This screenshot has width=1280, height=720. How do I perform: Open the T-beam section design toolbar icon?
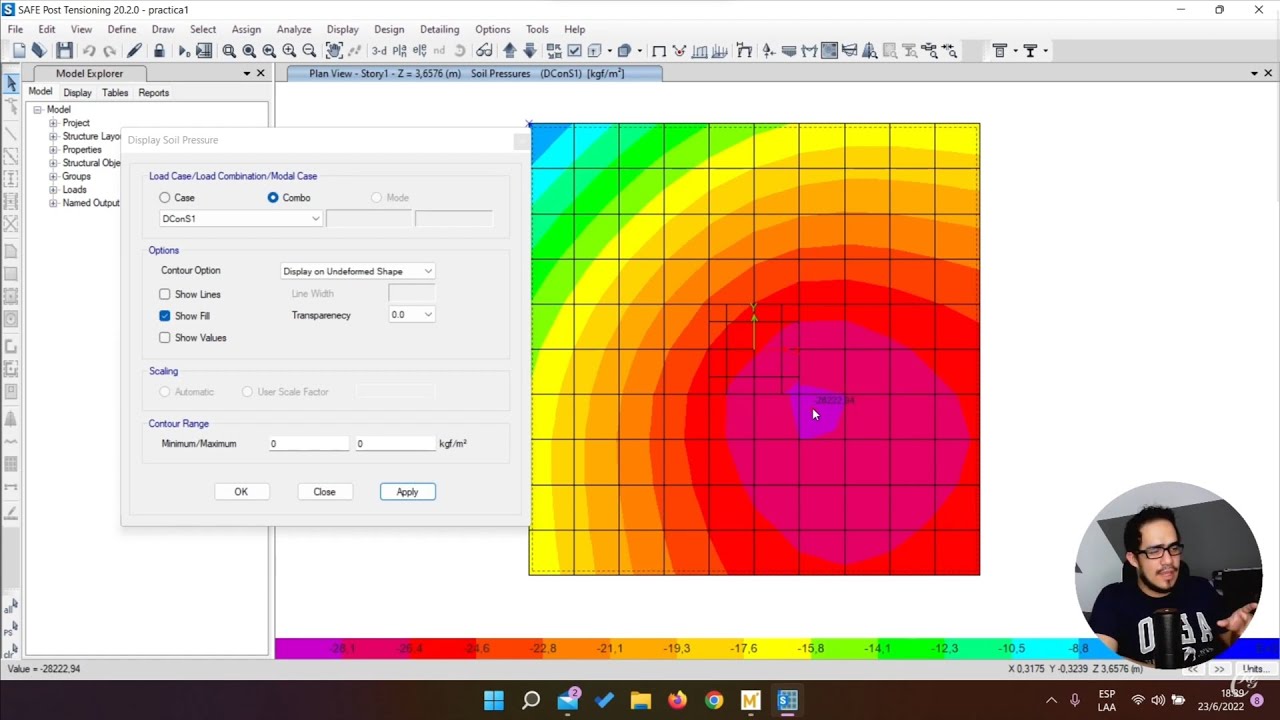coord(999,51)
